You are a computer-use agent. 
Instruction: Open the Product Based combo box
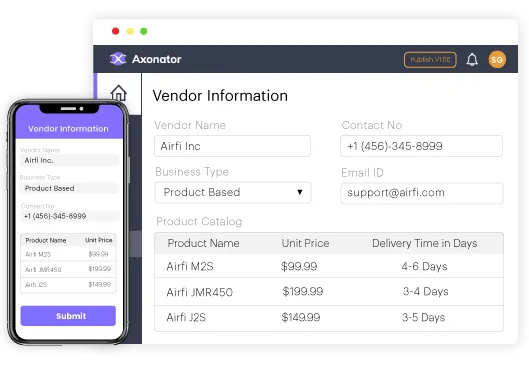click(233, 192)
